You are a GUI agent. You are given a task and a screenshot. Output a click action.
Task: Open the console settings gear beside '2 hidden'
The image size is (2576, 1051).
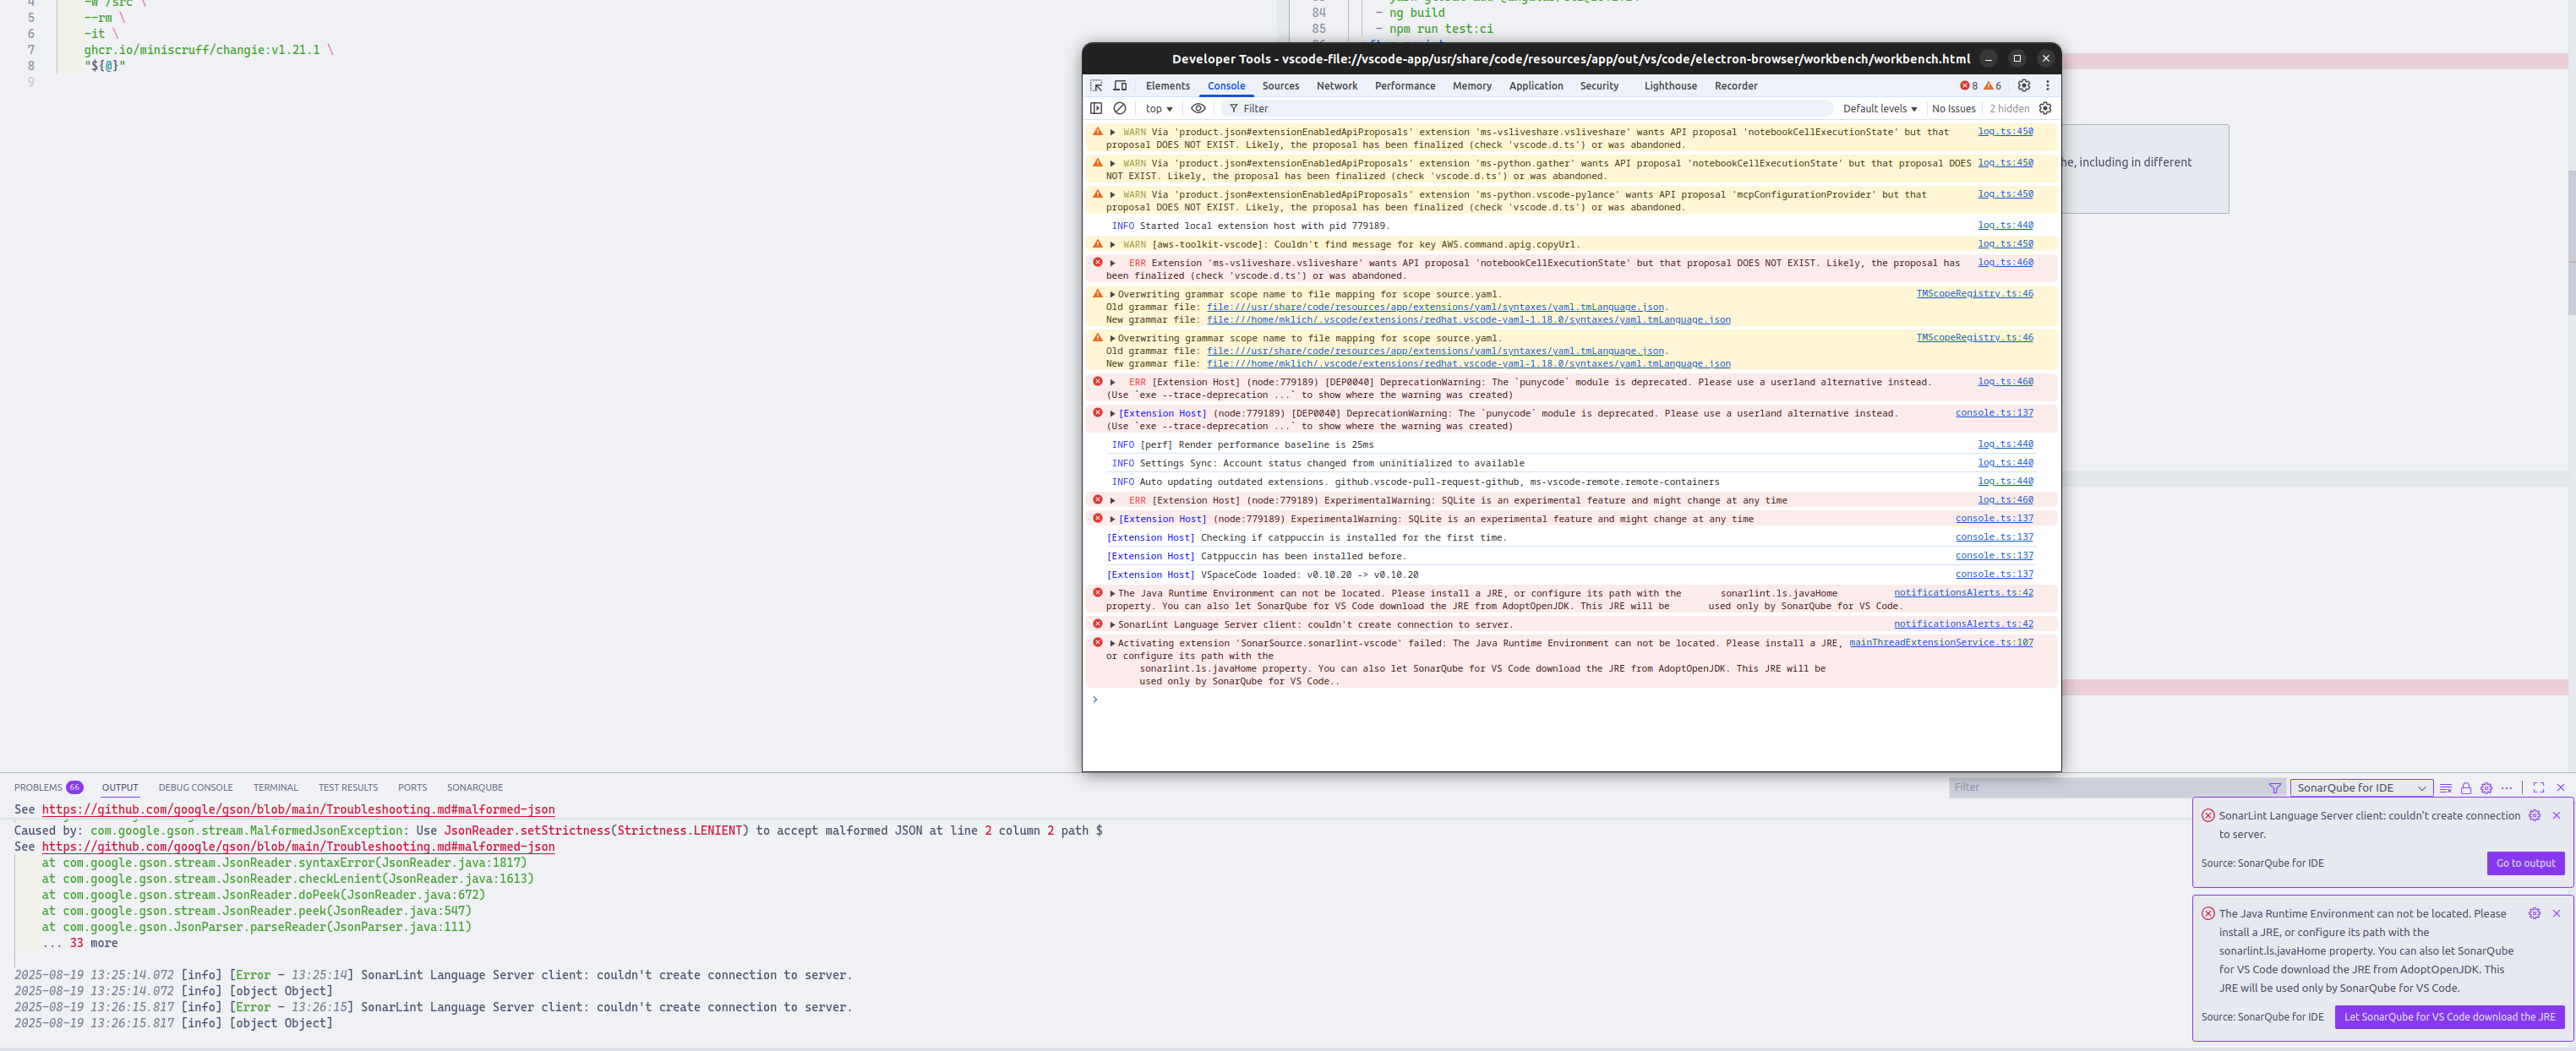coord(2045,108)
